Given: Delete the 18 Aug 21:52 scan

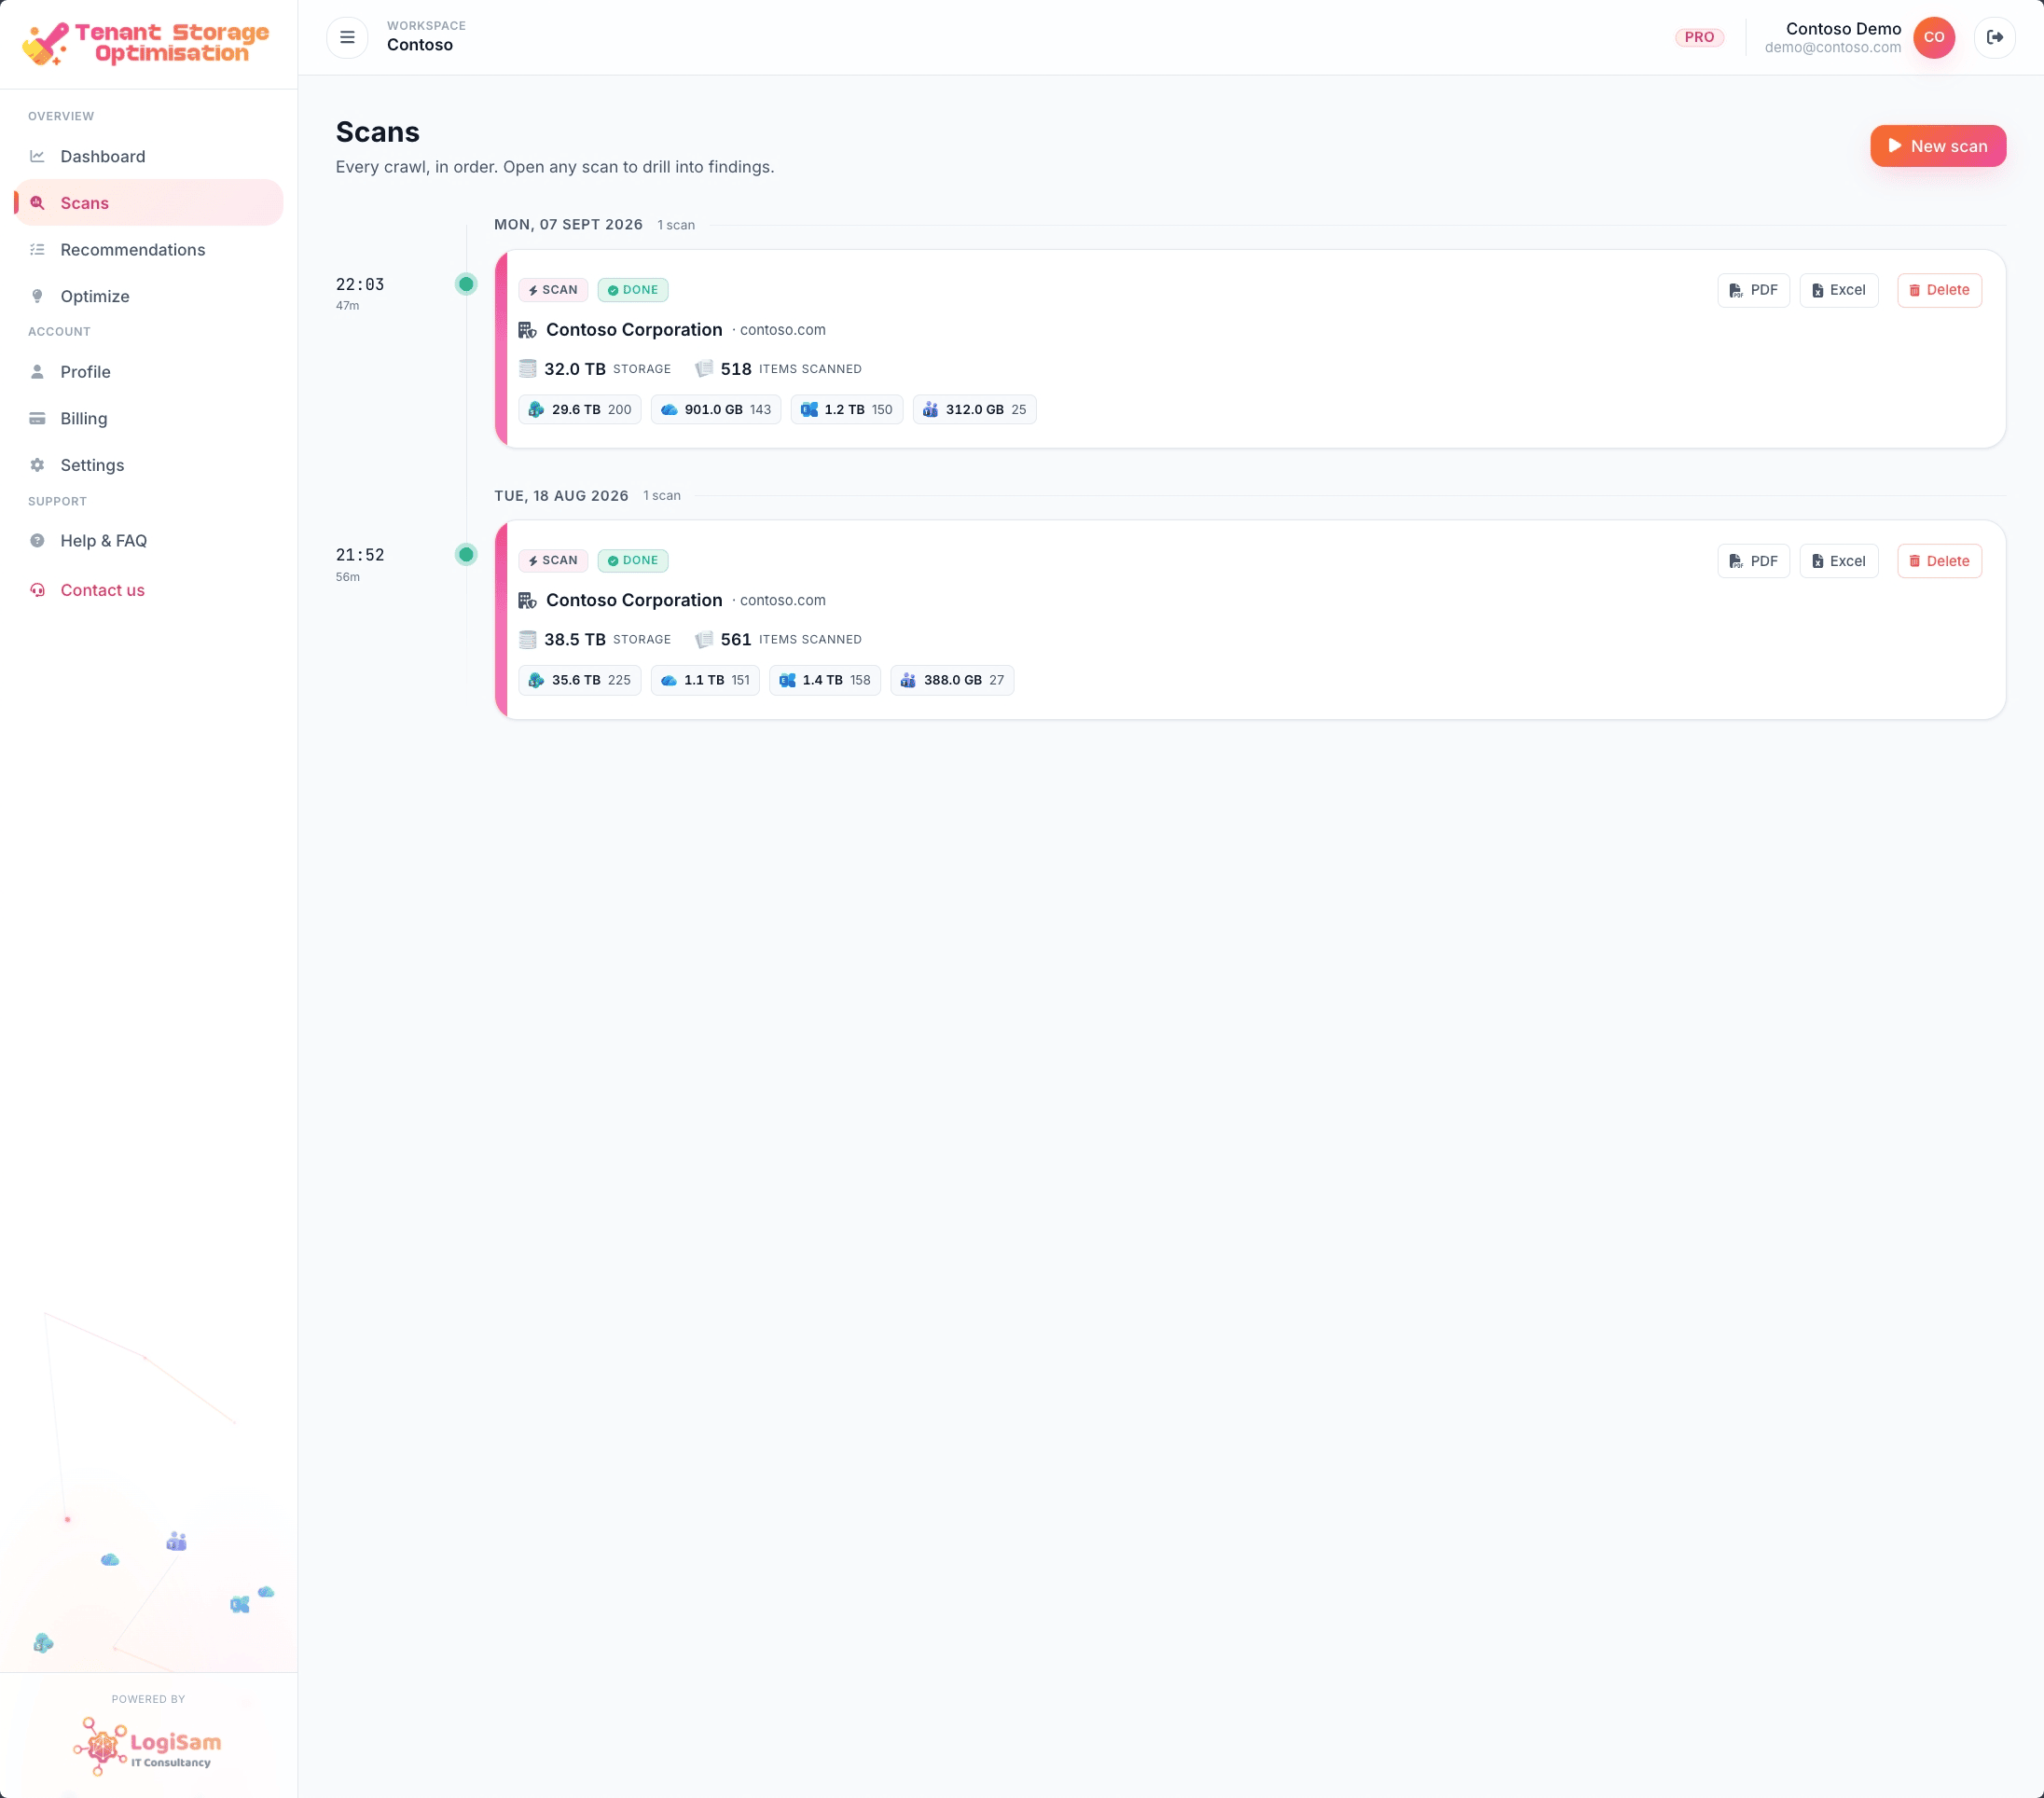Looking at the screenshot, I should pos(1939,561).
